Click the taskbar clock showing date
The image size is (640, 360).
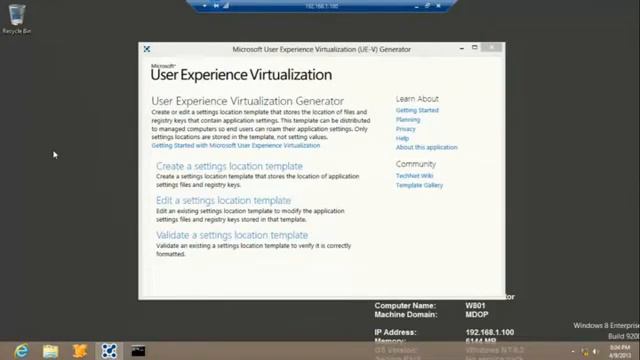pos(620,351)
